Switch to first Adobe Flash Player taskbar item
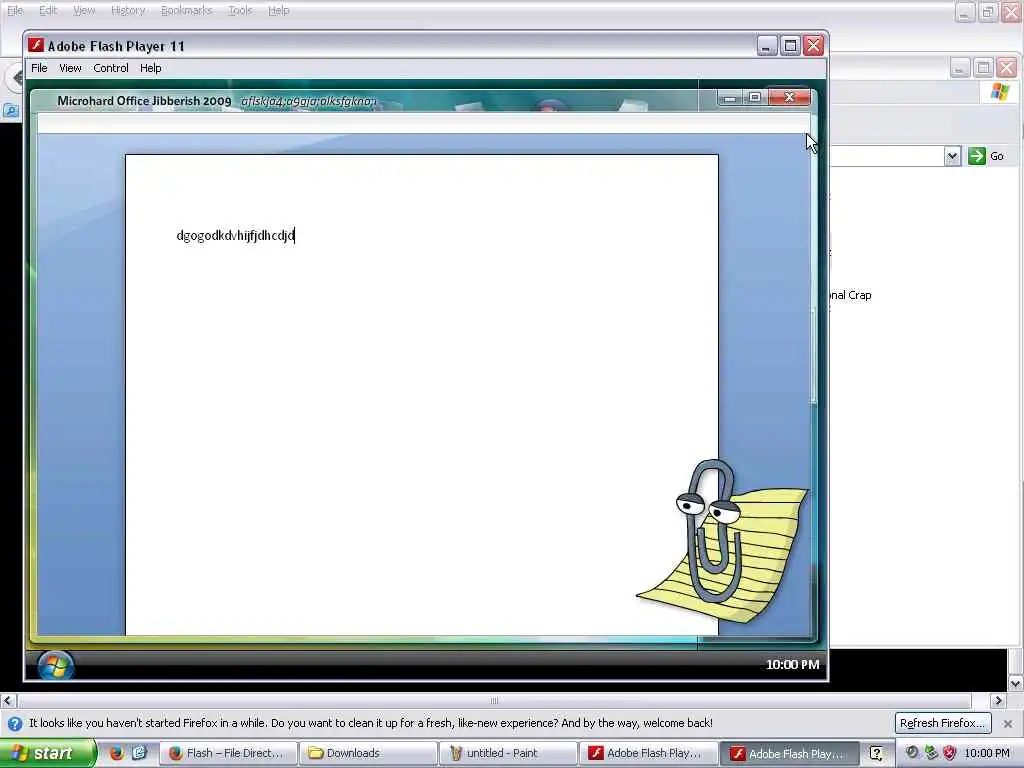The height and width of the screenshot is (768, 1024). point(648,753)
